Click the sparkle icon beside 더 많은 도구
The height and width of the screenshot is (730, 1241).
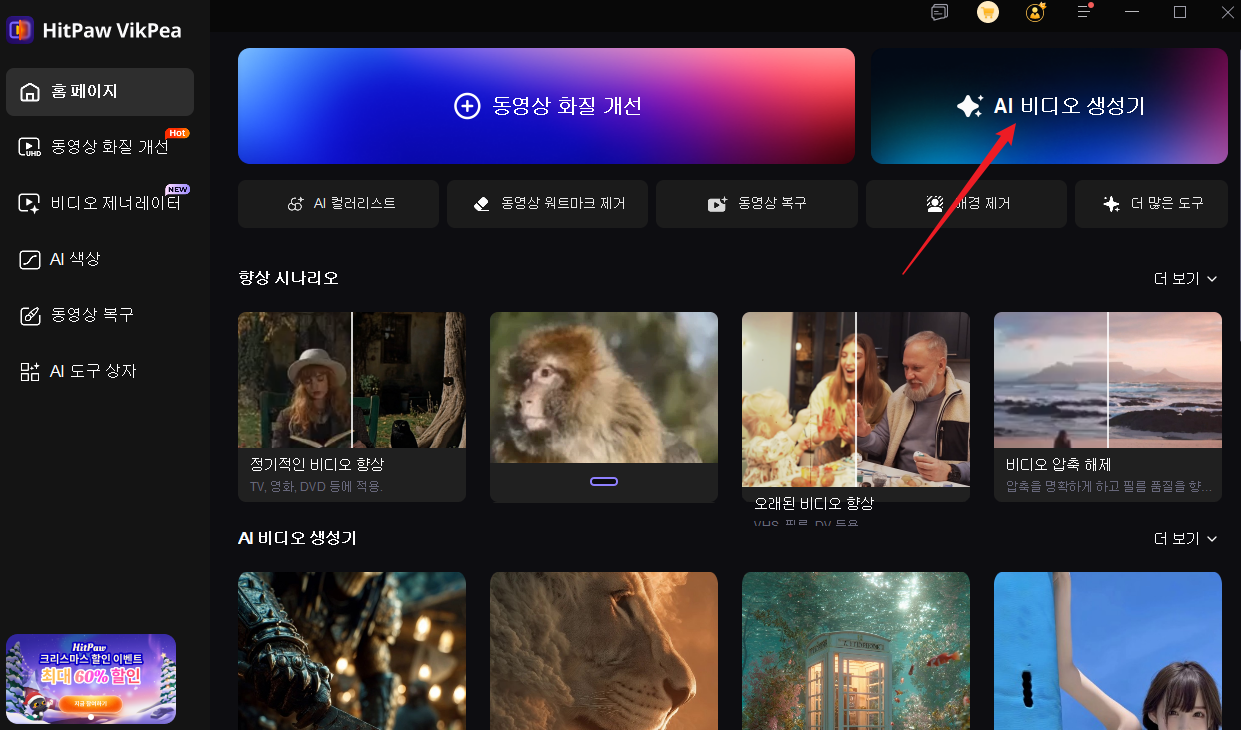click(1111, 204)
